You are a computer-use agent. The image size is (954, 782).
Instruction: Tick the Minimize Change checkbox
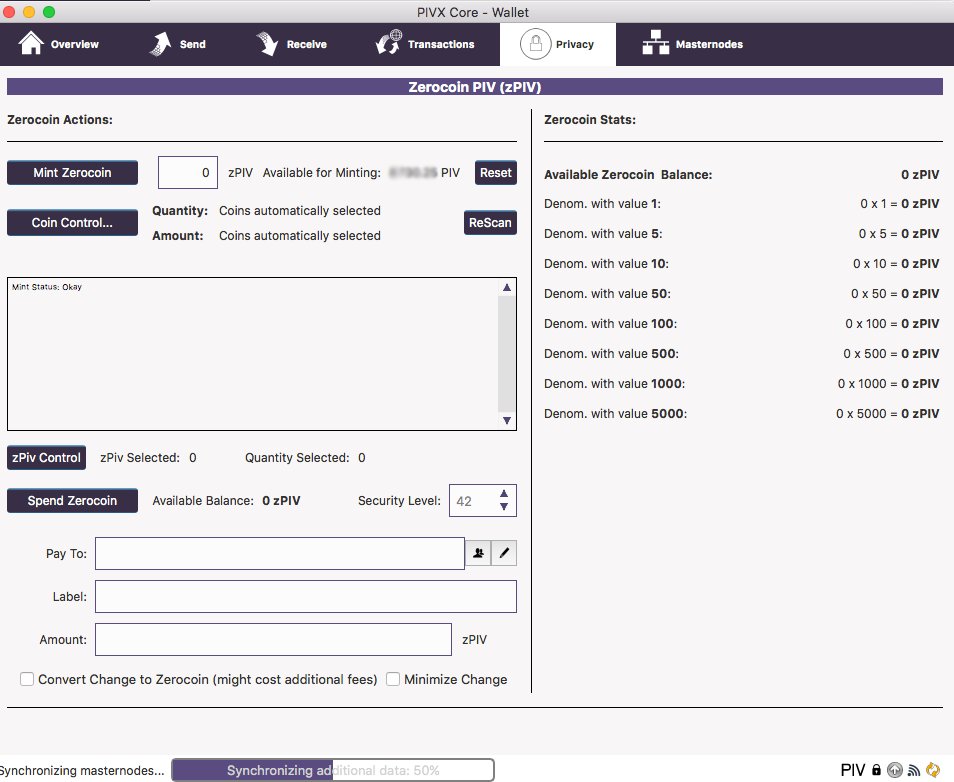tap(393, 679)
